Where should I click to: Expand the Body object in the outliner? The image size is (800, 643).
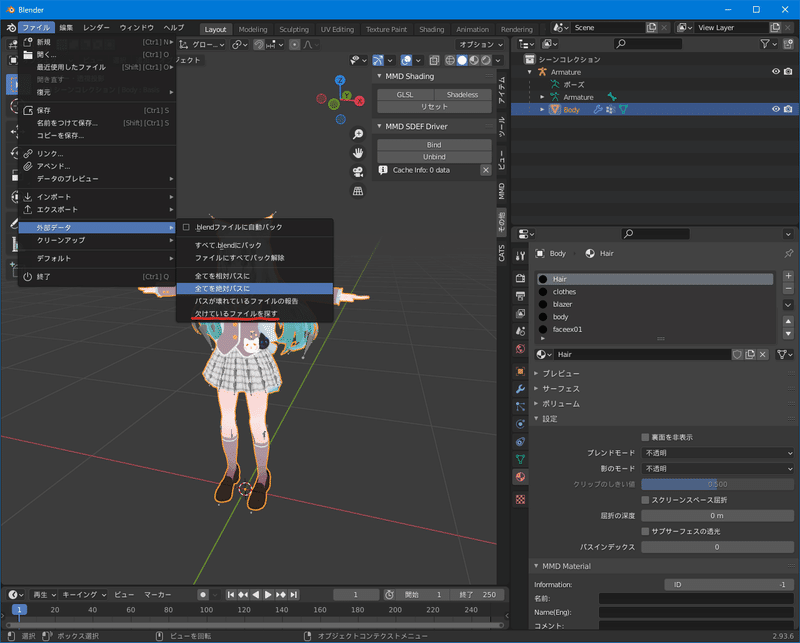point(542,109)
